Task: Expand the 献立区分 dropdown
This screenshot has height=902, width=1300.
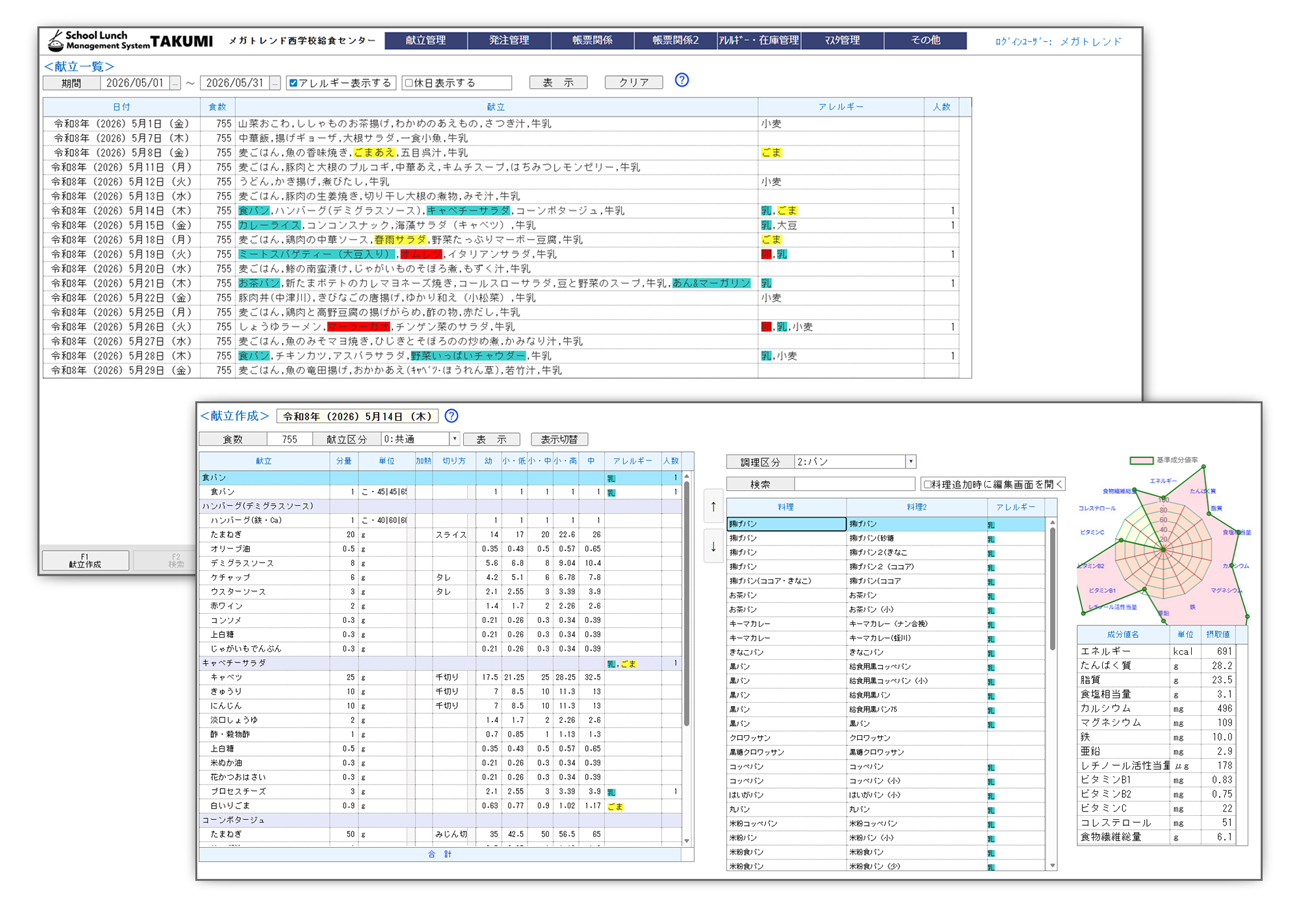Action: (454, 438)
